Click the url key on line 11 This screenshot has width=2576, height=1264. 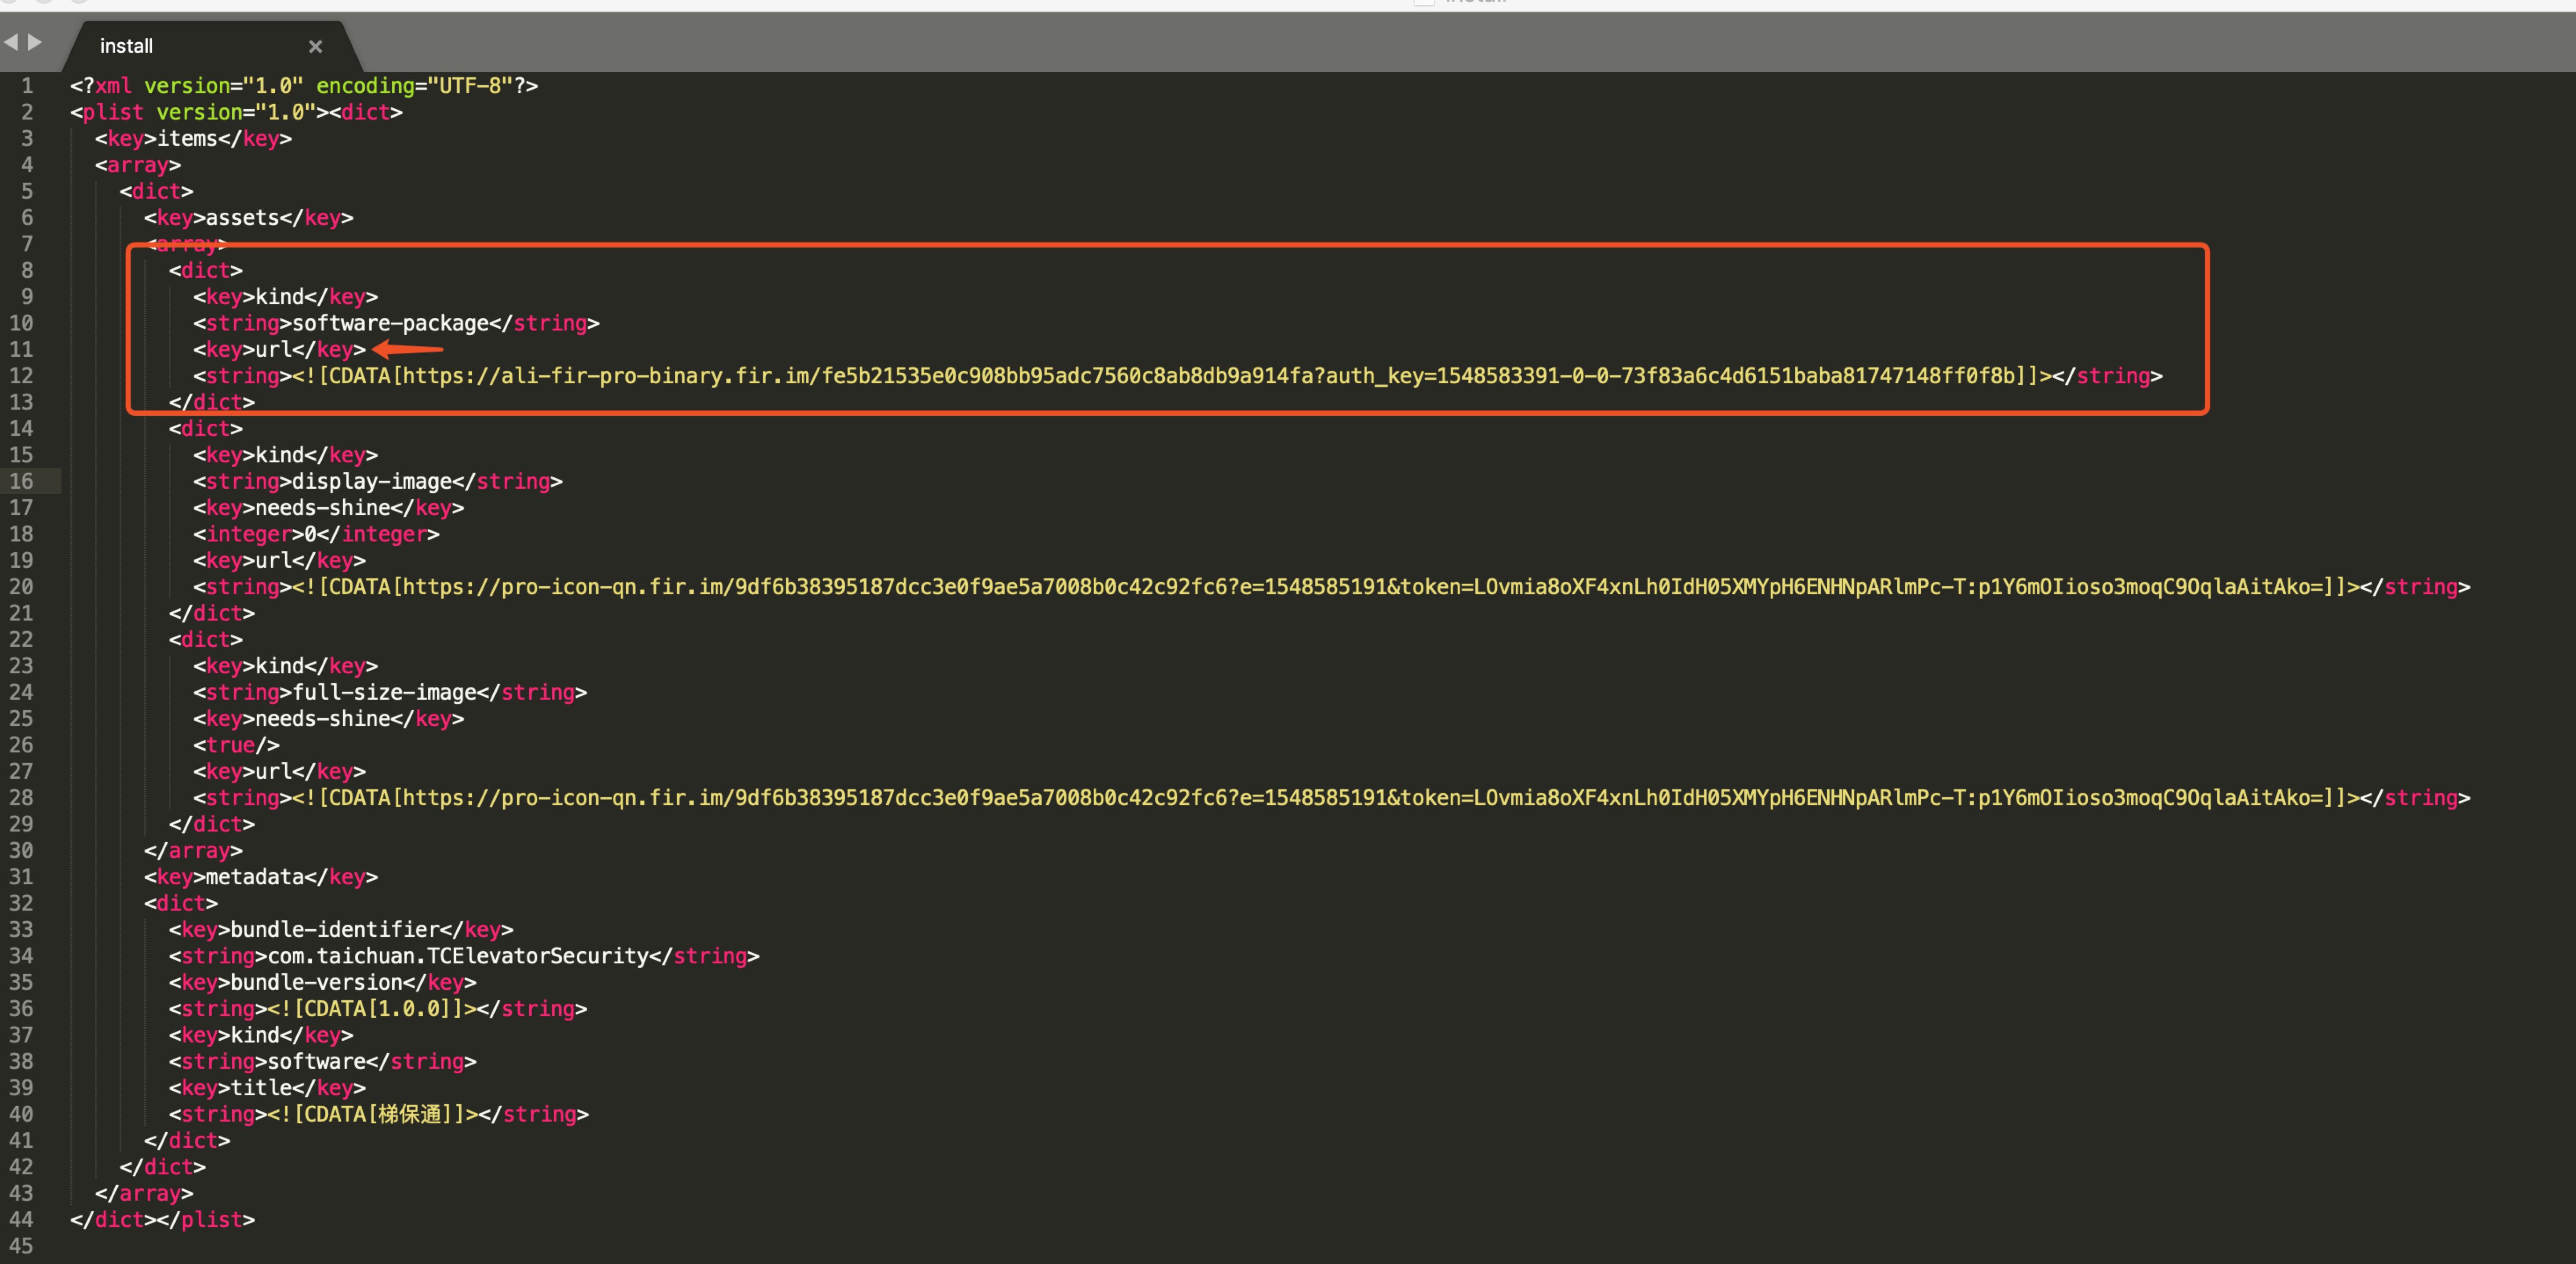coord(279,349)
